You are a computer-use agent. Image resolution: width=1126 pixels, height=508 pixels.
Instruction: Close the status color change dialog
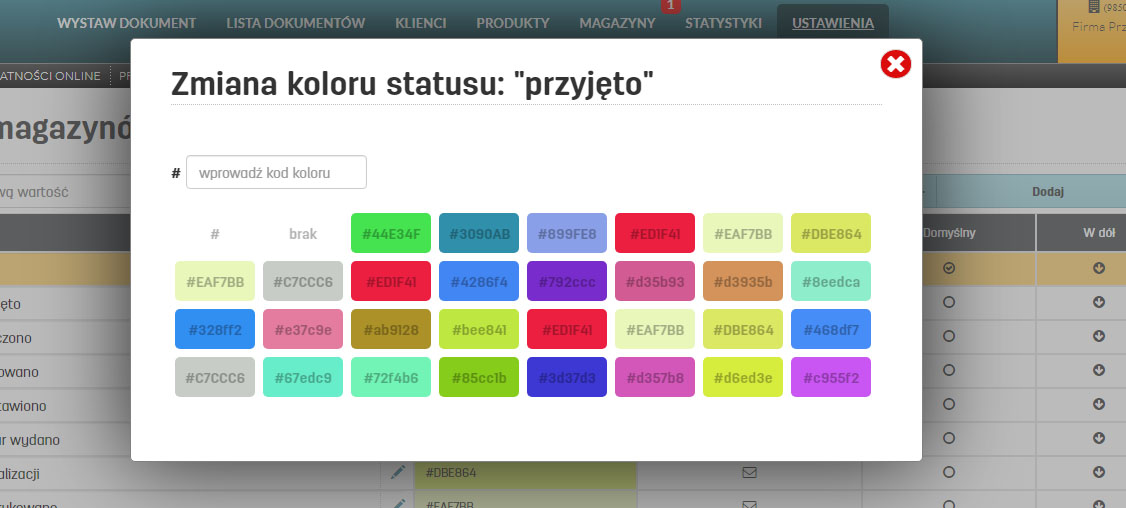[x=895, y=65]
